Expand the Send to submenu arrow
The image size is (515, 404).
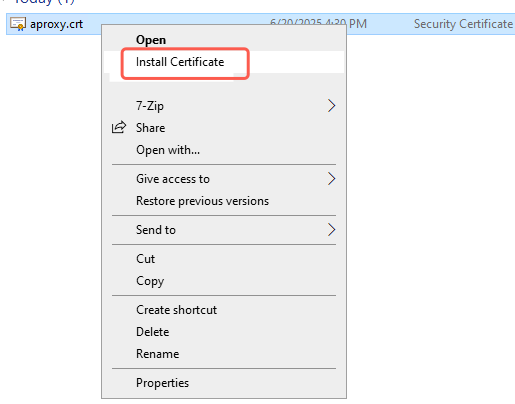tap(331, 230)
